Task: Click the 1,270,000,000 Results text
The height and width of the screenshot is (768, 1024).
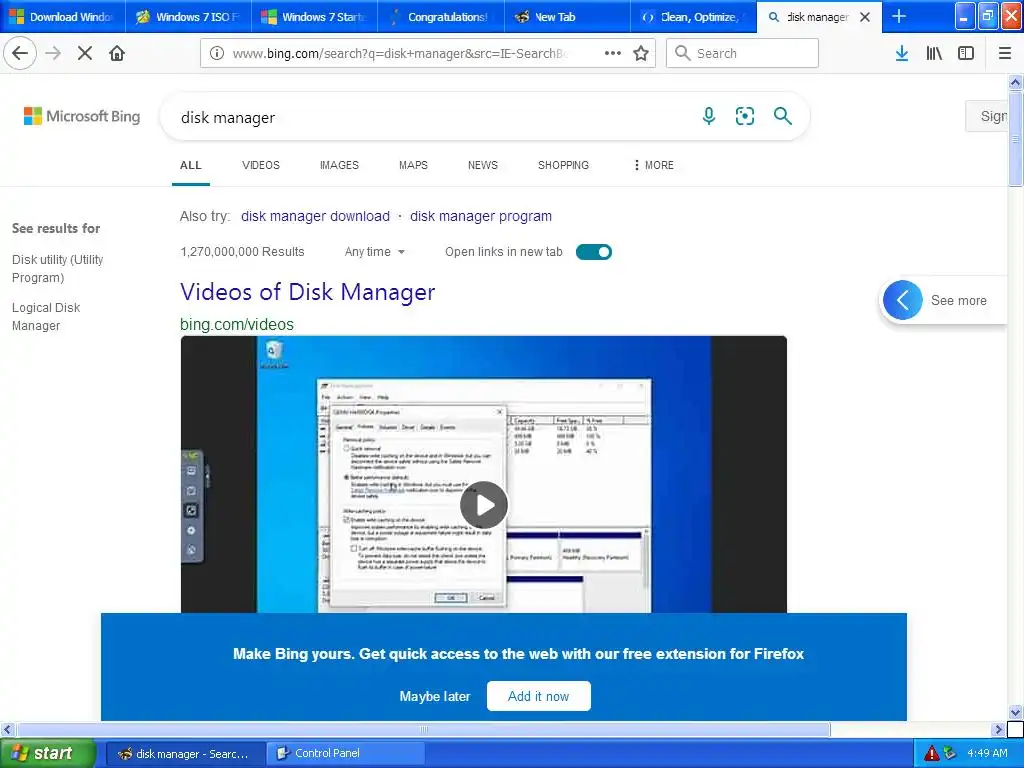Action: [242, 252]
